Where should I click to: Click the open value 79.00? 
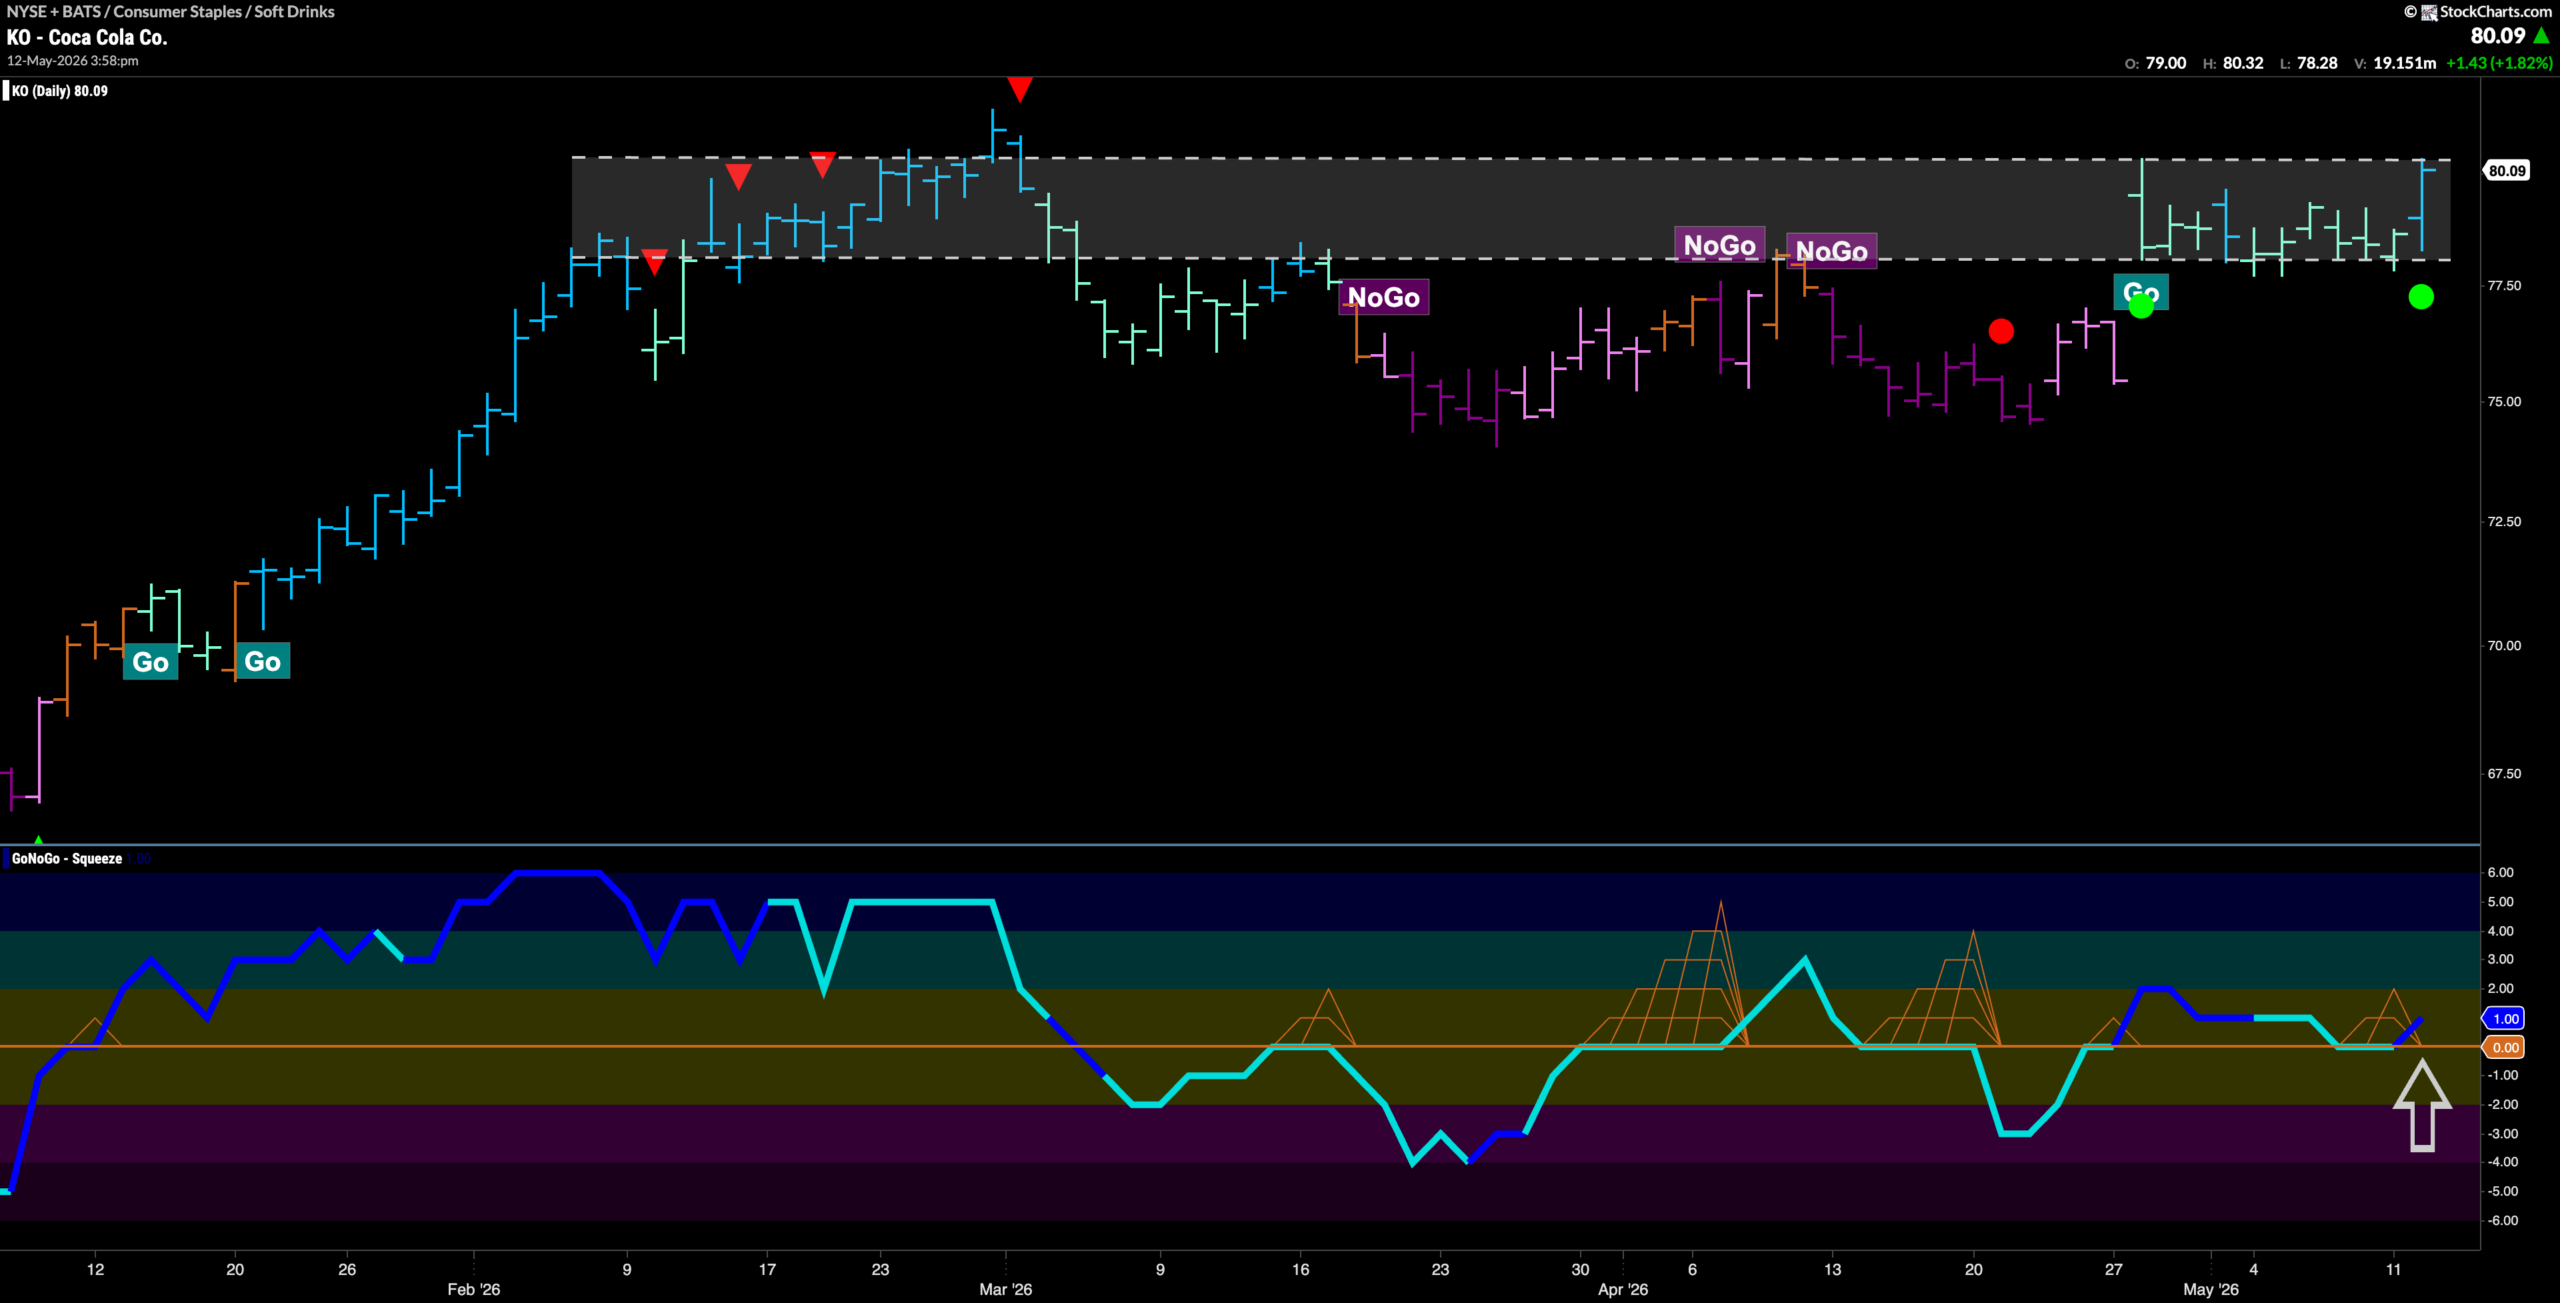2166,63
